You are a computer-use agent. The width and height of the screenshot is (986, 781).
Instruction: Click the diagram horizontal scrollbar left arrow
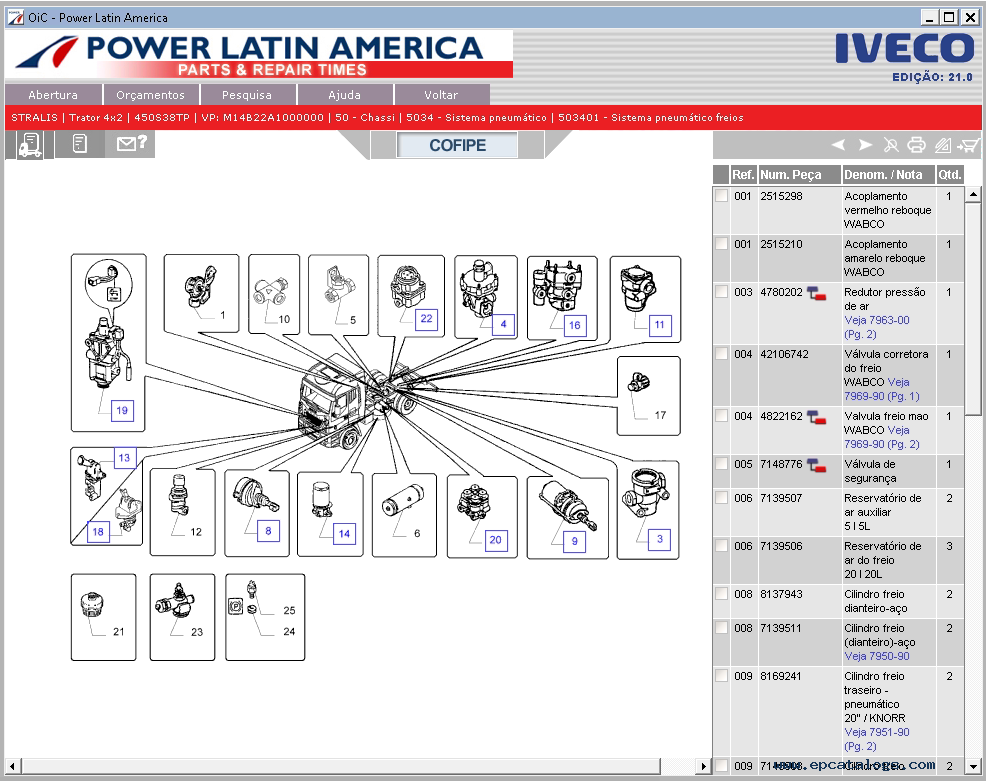coord(13,766)
